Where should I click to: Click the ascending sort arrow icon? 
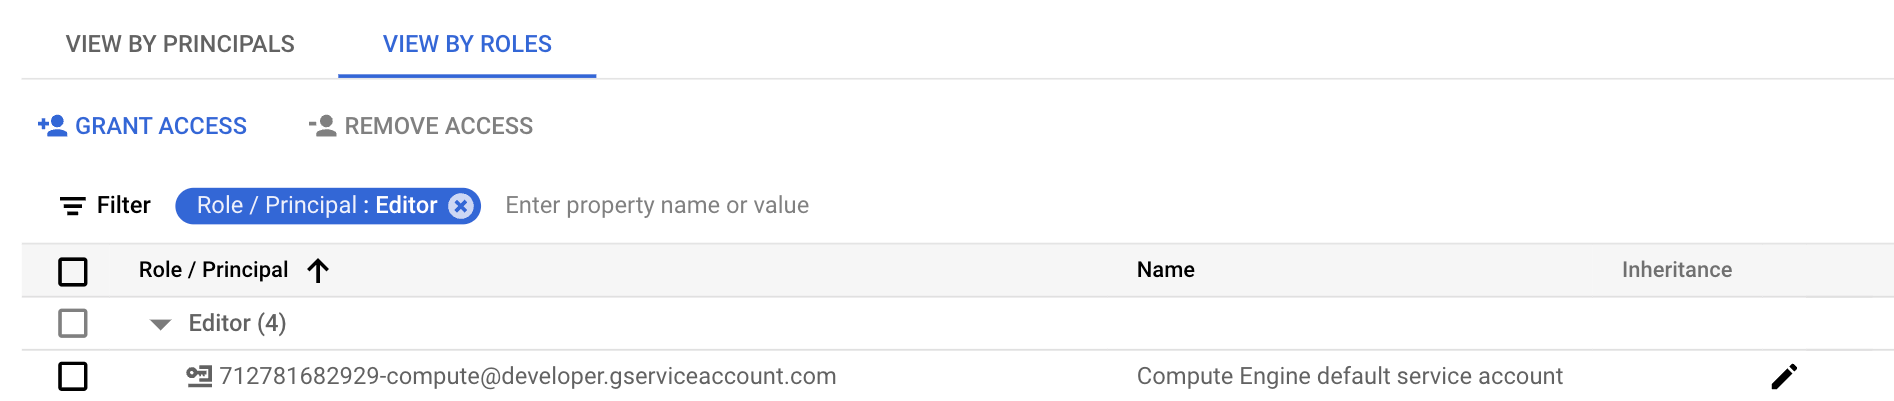pyautogui.click(x=318, y=271)
